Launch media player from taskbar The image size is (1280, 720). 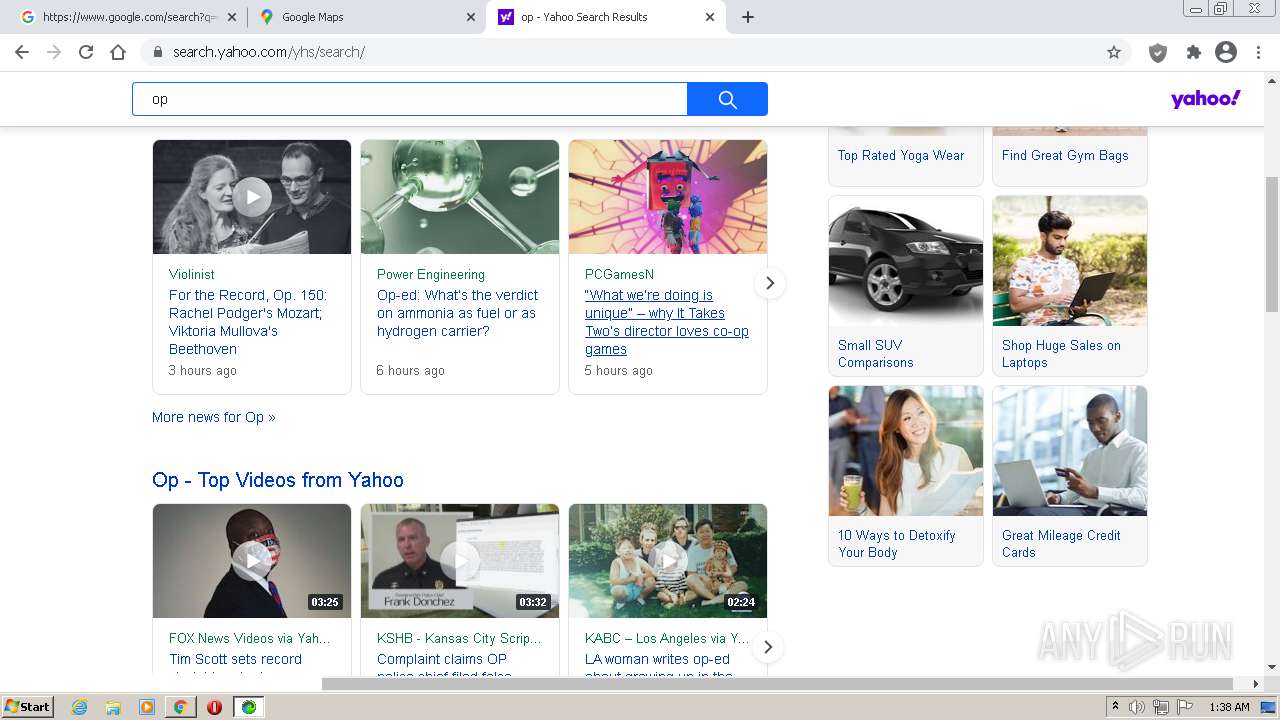147,707
